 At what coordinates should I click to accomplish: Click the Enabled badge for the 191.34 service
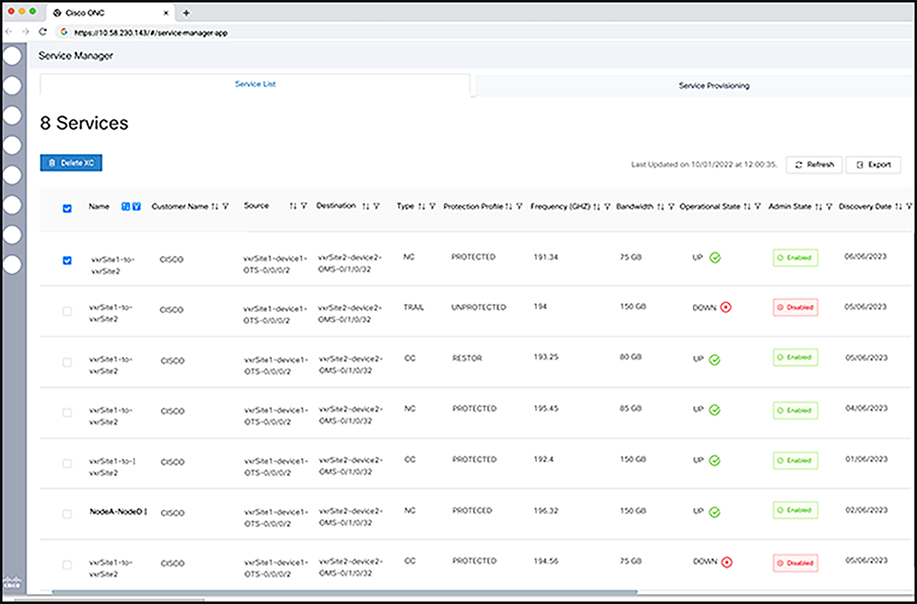point(795,257)
